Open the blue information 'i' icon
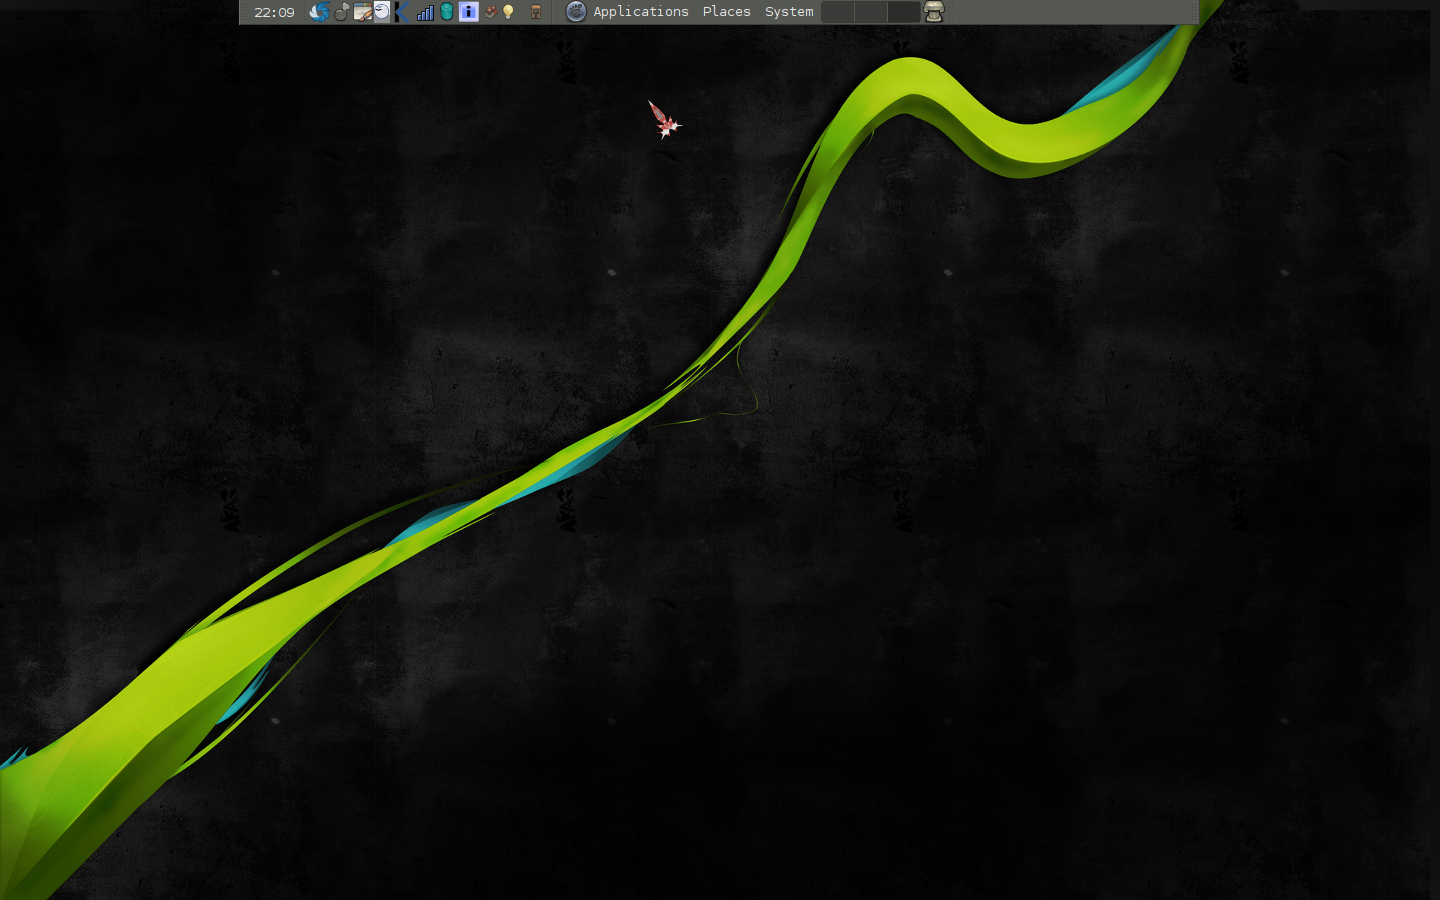Viewport: 1440px width, 900px height. click(468, 12)
